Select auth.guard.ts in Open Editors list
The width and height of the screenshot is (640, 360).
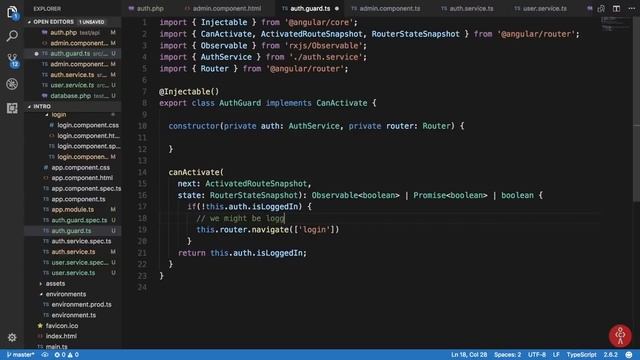tap(73, 53)
